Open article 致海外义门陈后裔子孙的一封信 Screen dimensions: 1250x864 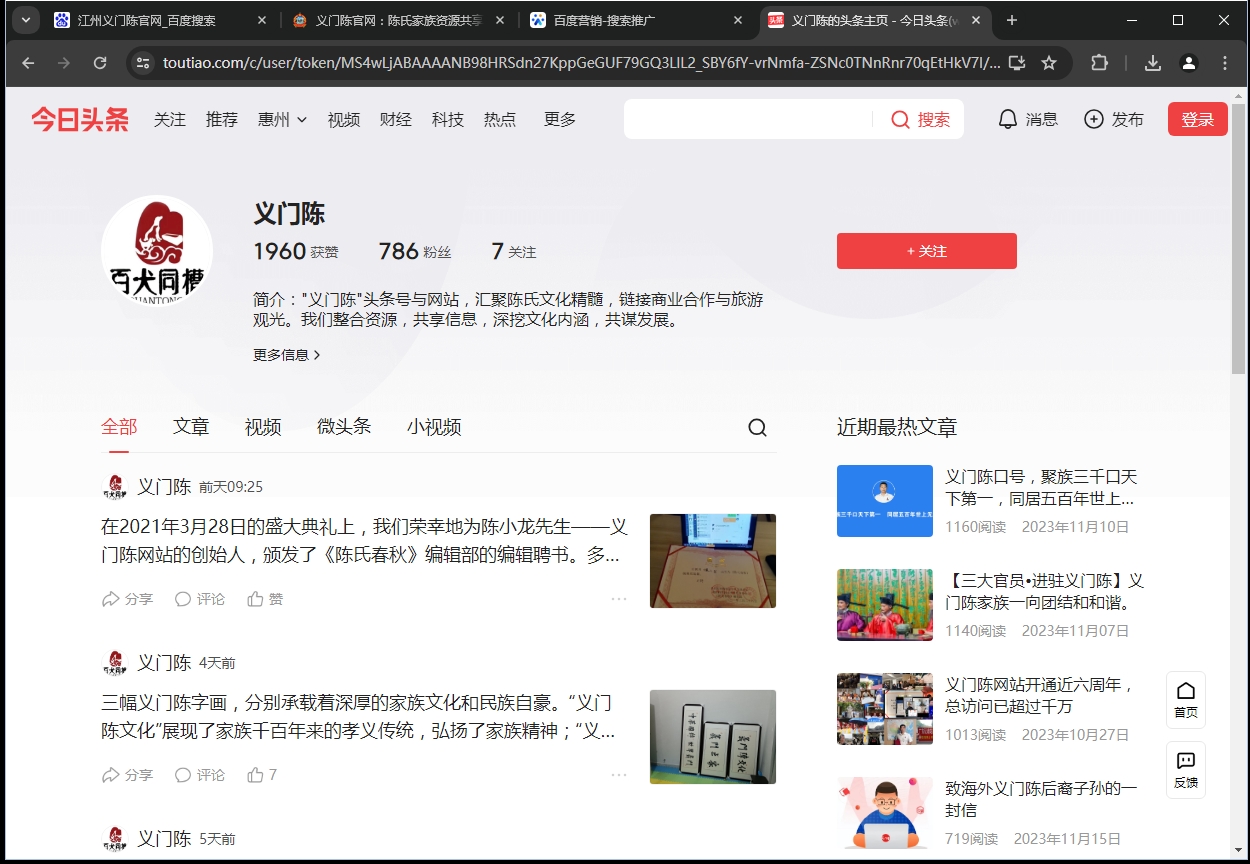[x=1040, y=799]
